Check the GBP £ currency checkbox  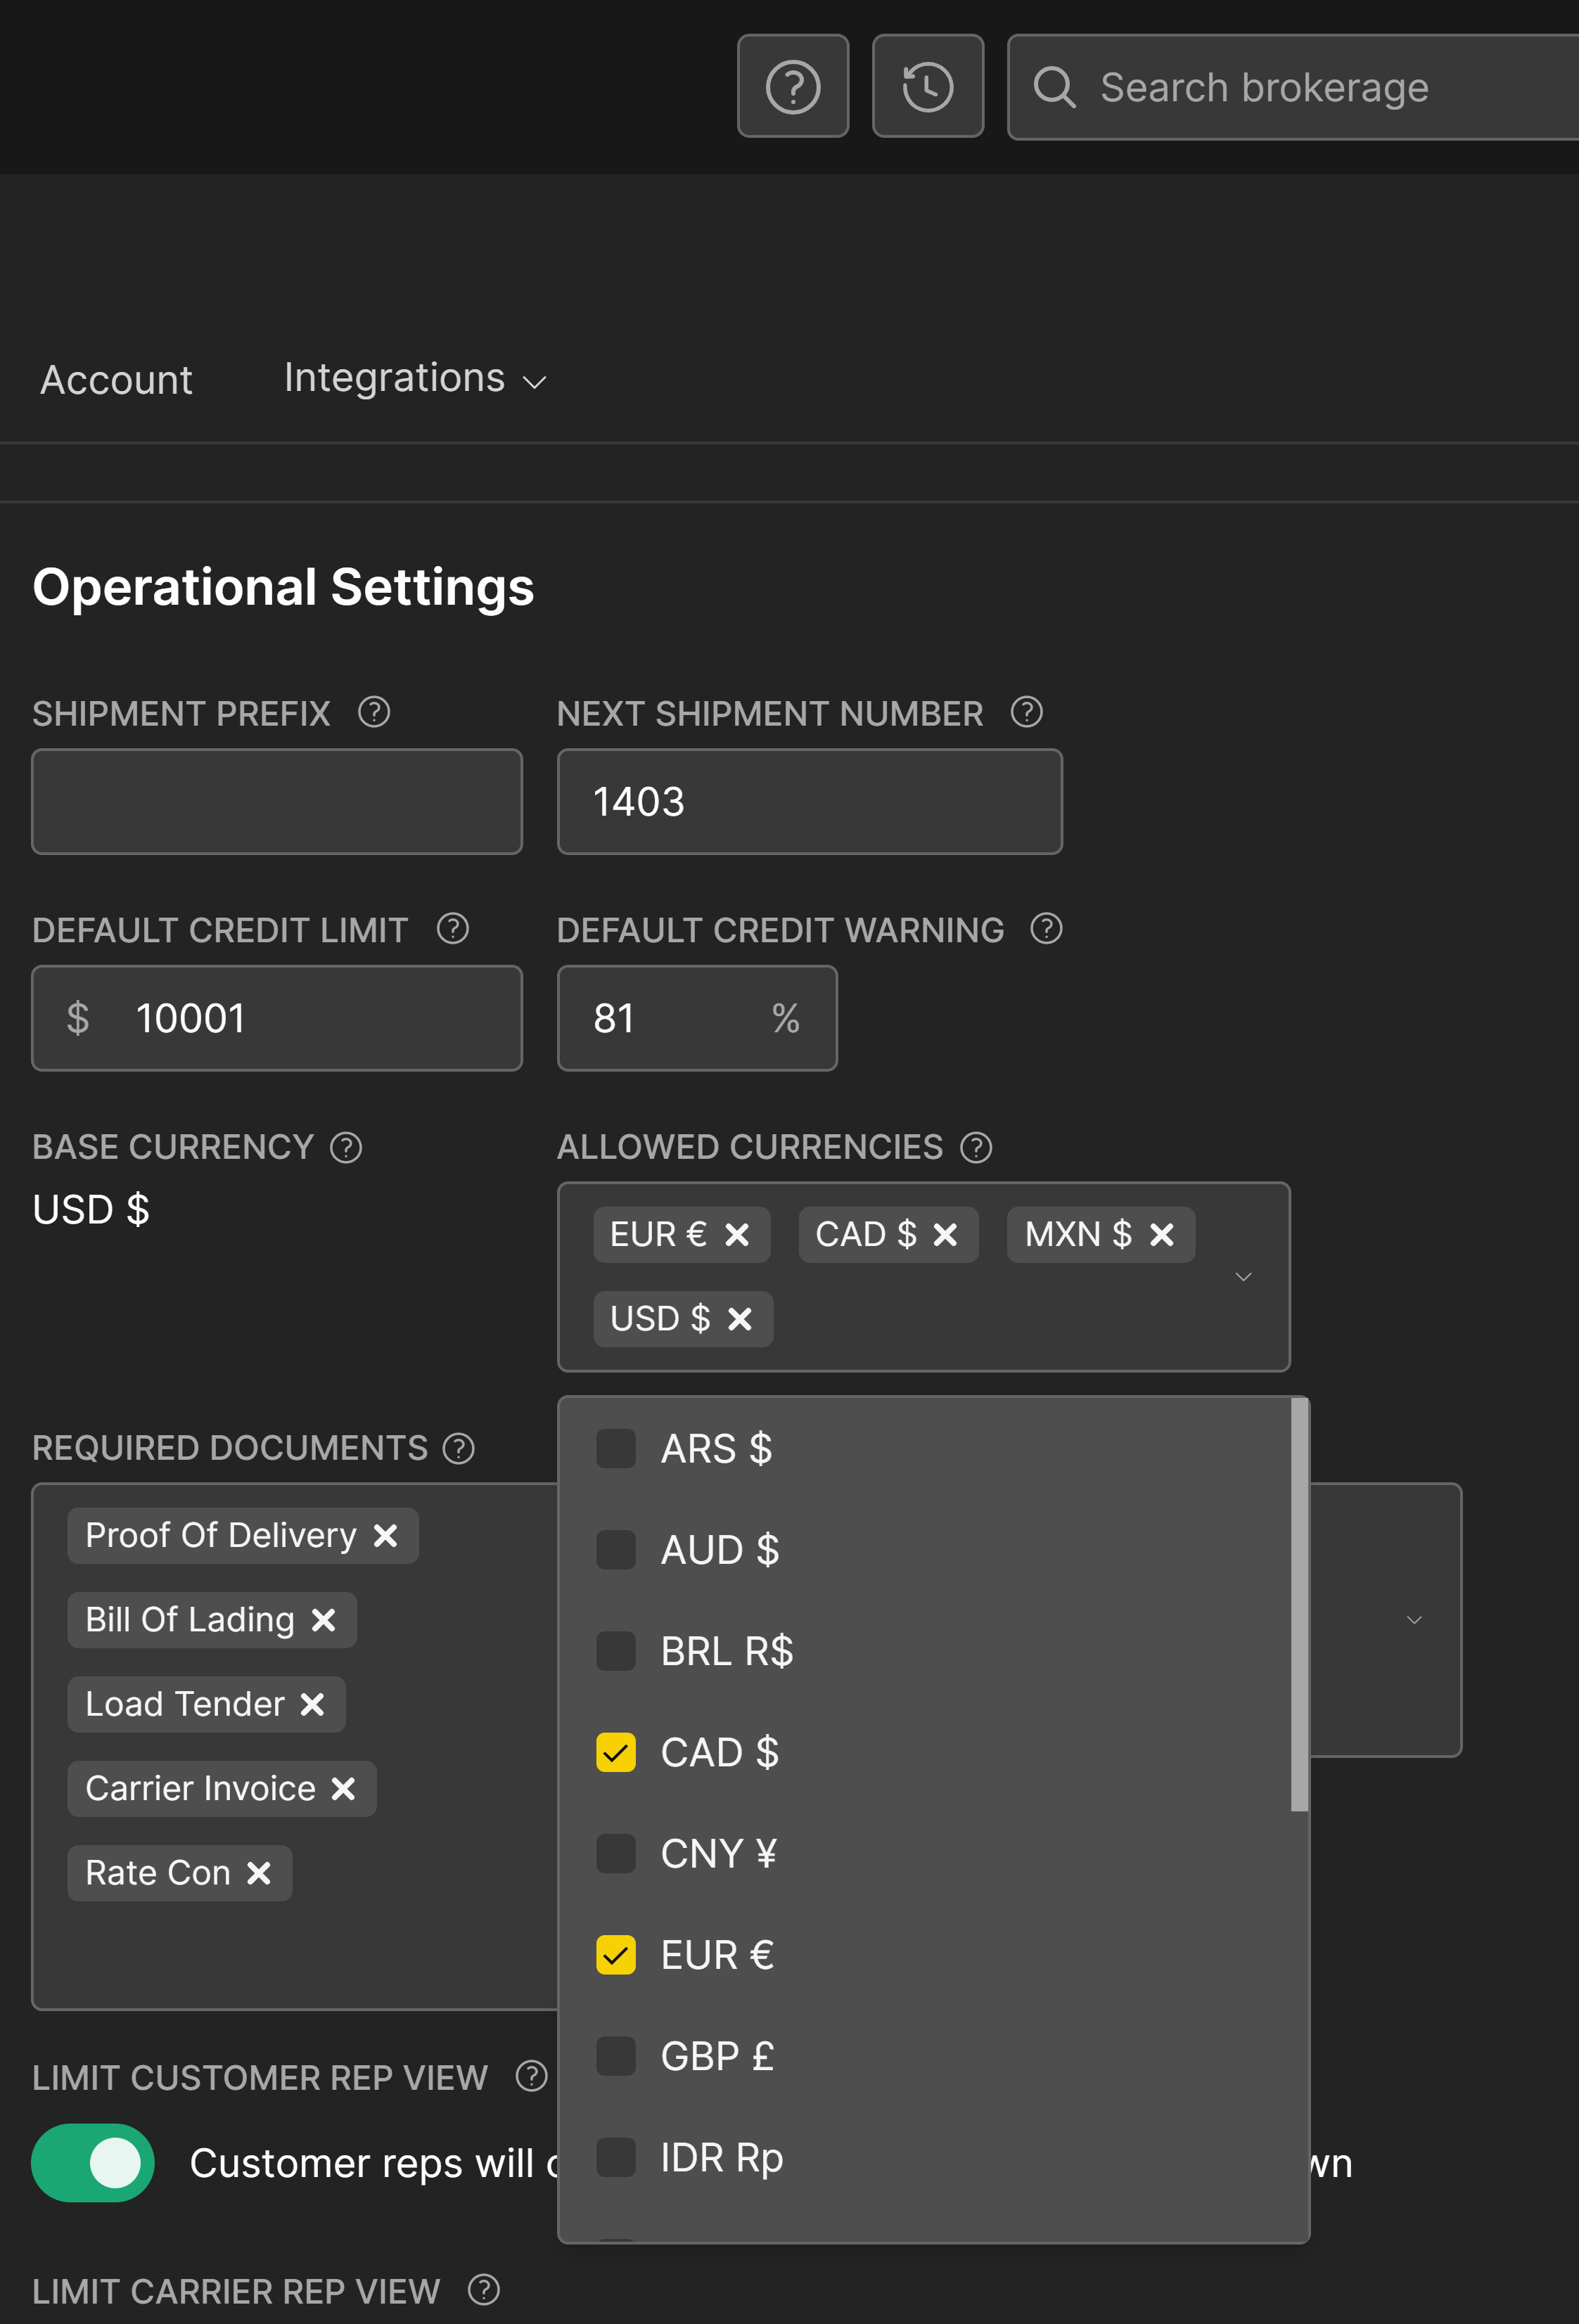point(616,2056)
